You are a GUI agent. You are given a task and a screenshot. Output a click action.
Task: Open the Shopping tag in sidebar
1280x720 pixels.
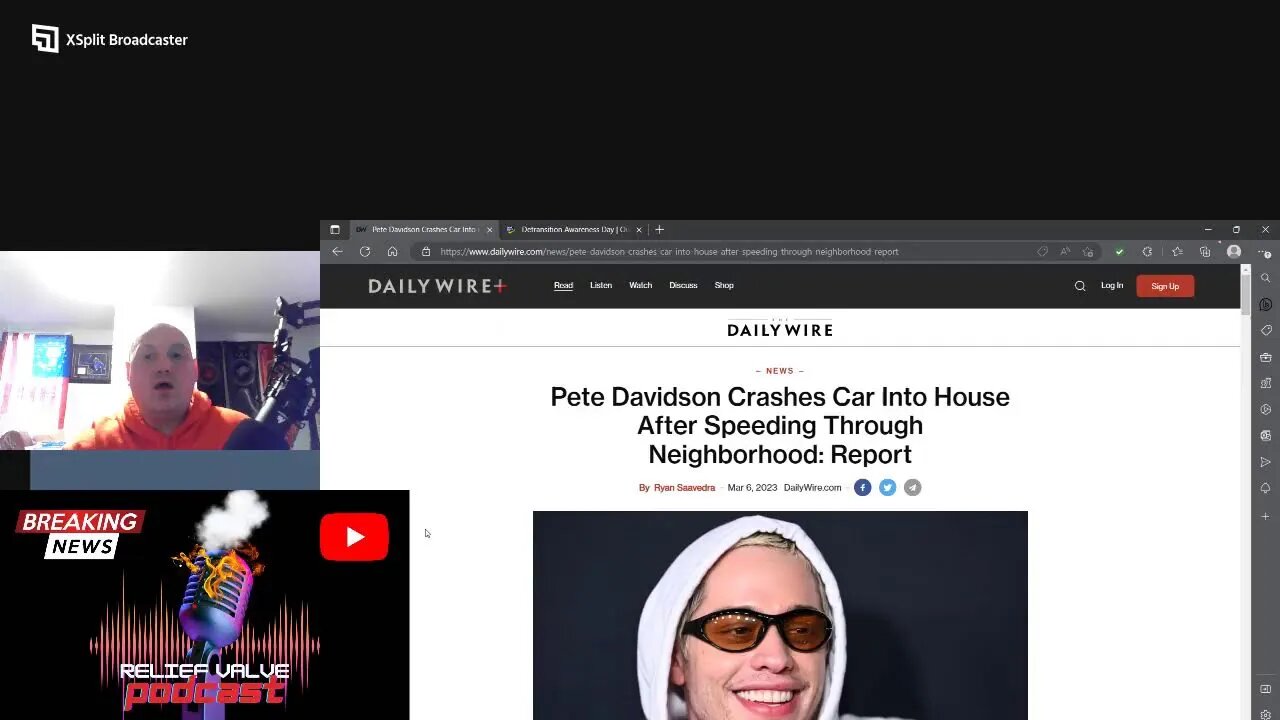click(x=1266, y=330)
